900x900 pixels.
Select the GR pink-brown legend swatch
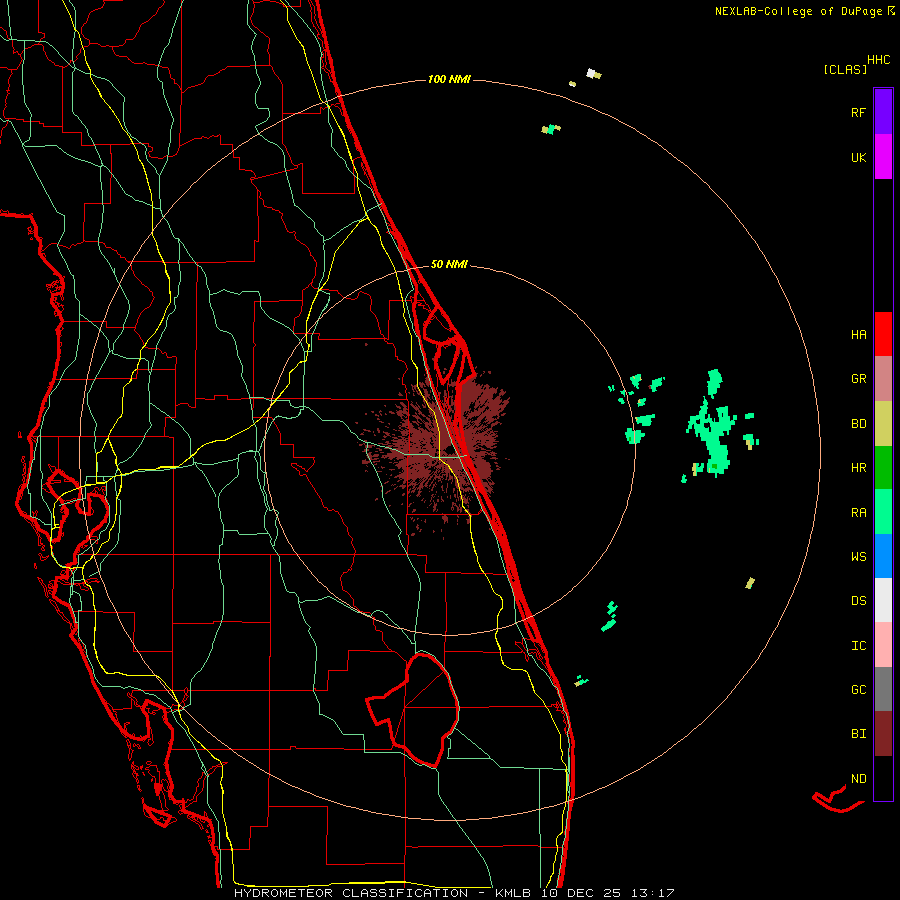click(x=883, y=379)
